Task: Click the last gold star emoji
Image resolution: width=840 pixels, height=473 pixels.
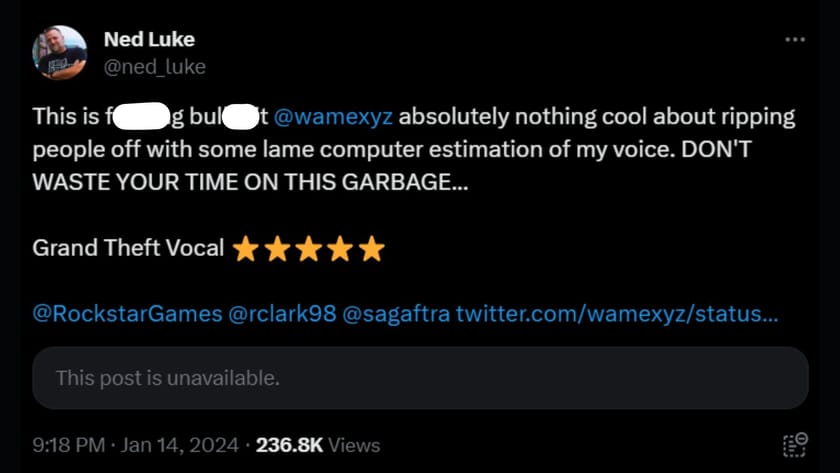Action: click(372, 249)
